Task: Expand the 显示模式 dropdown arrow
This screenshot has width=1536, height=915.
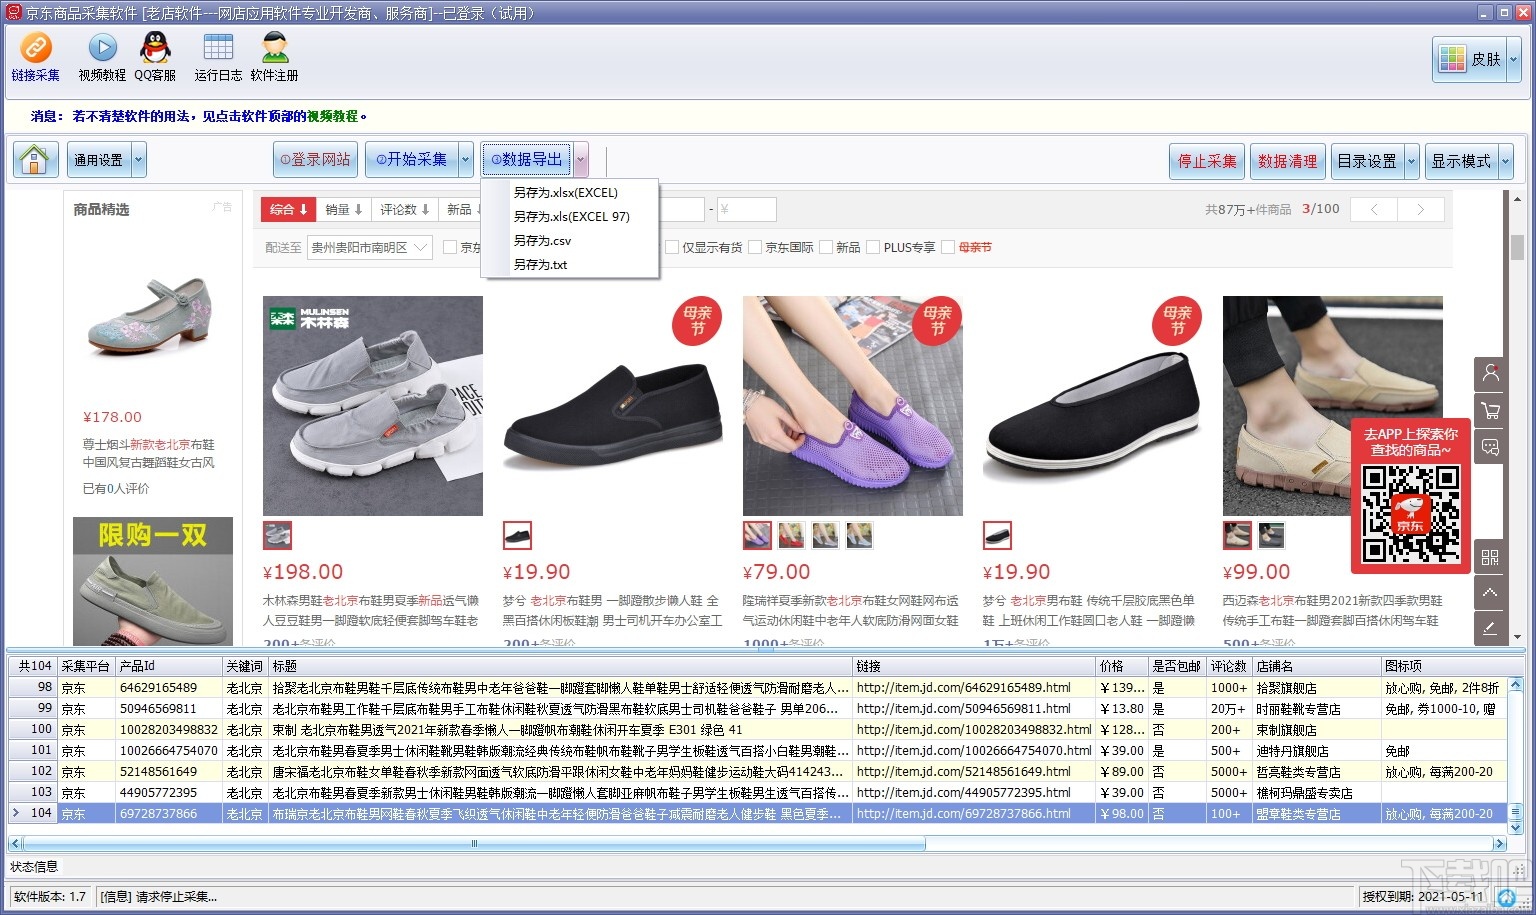Action: [x=1505, y=161]
